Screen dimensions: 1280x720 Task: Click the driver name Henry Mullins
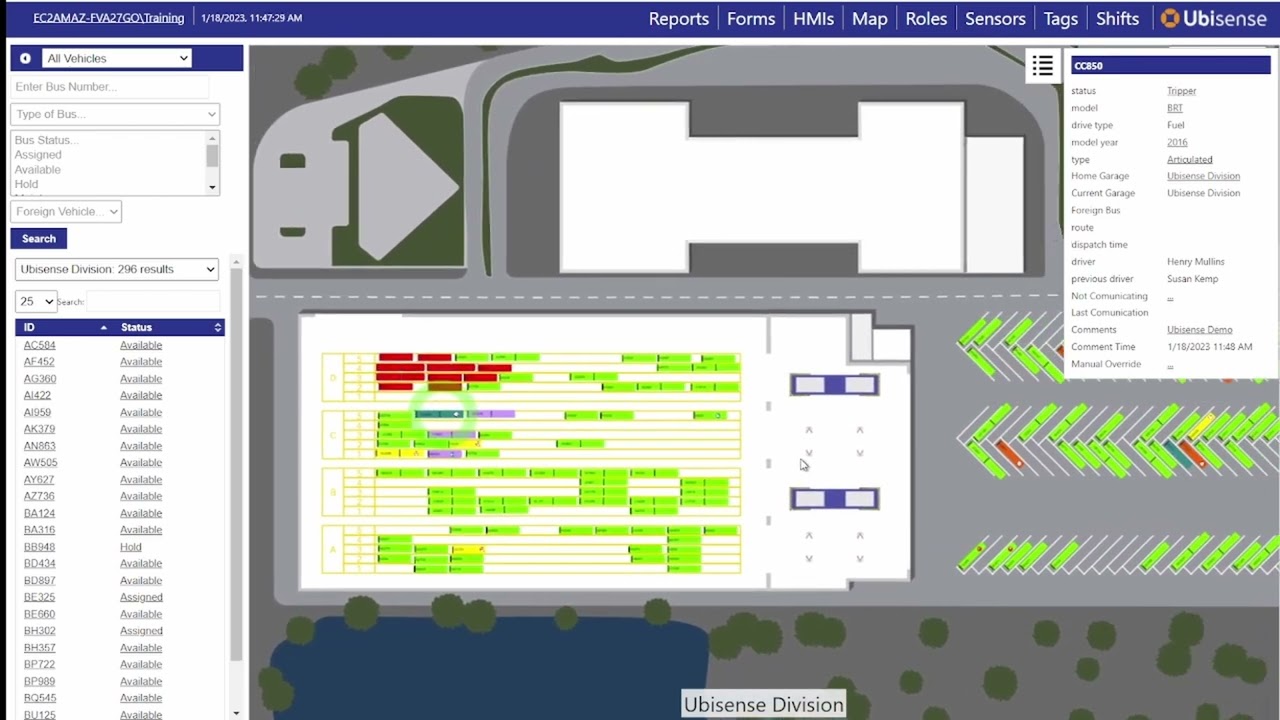pyautogui.click(x=1195, y=262)
